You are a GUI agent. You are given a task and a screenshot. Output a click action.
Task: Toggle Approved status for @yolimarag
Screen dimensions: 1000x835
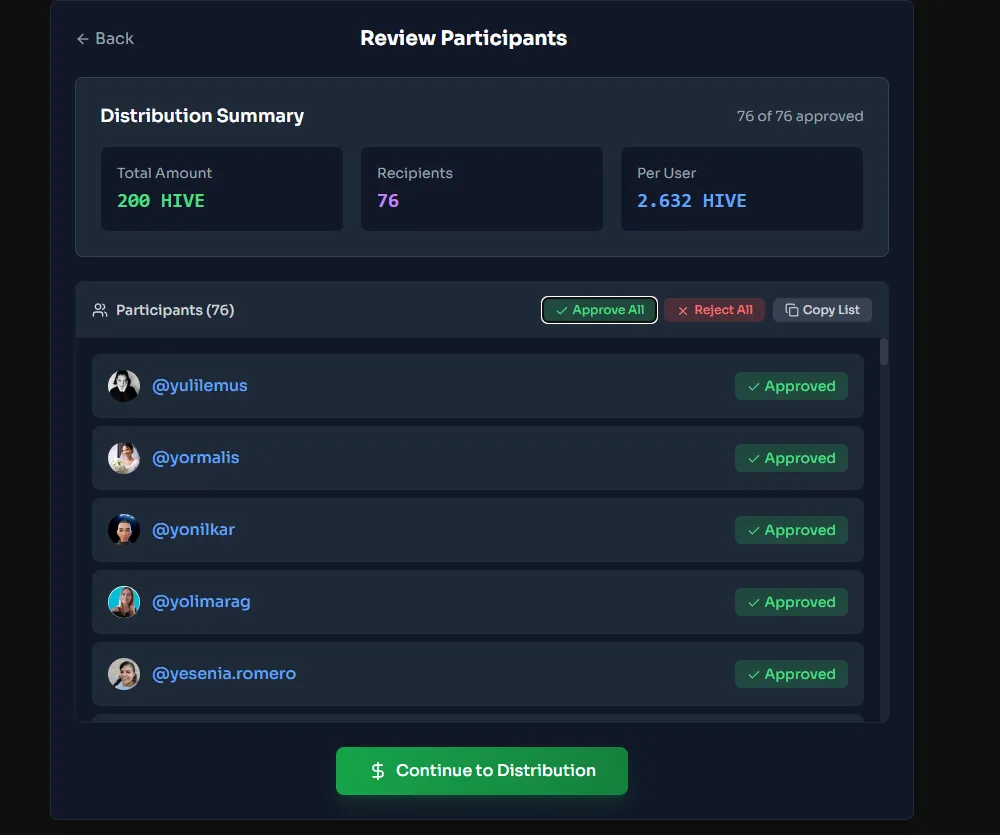coord(791,602)
